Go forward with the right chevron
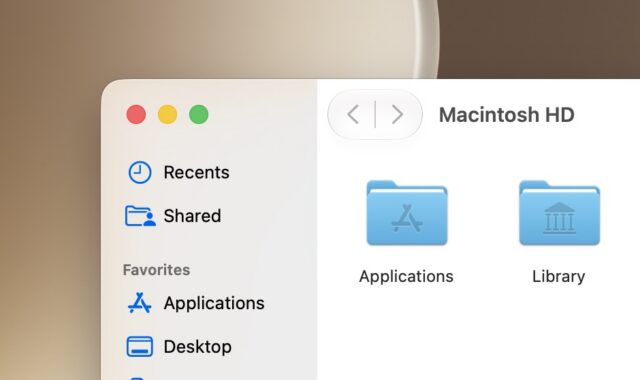The image size is (640, 380). (x=397, y=114)
